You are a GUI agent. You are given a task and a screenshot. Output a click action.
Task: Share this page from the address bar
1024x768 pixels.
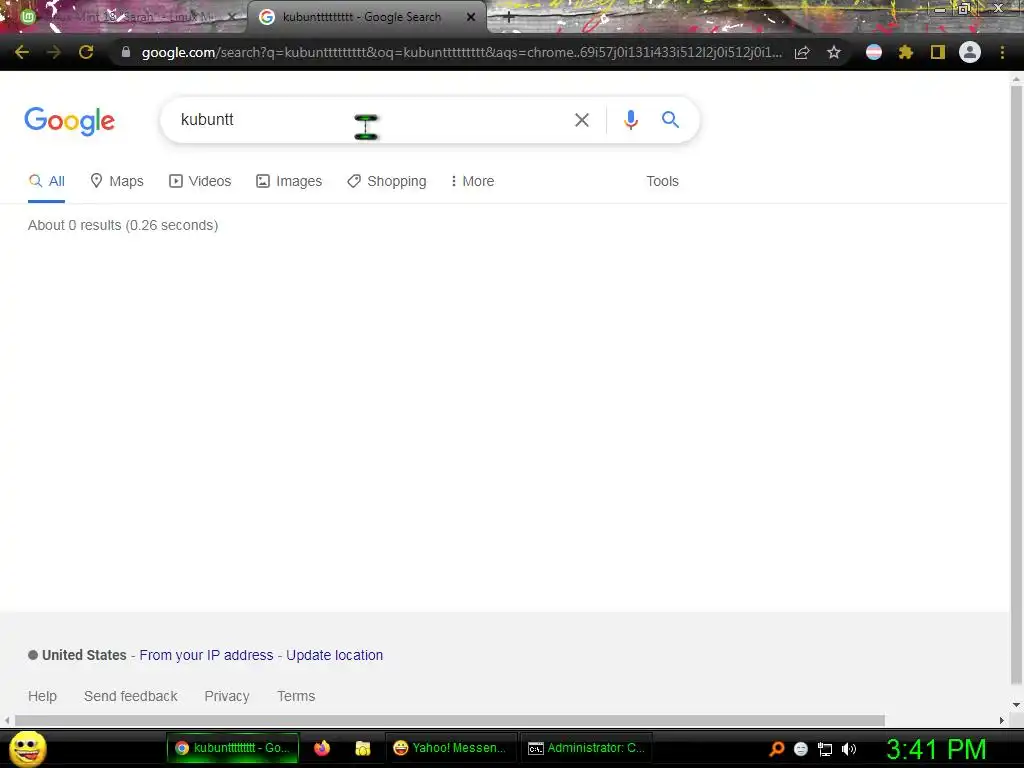(x=803, y=52)
